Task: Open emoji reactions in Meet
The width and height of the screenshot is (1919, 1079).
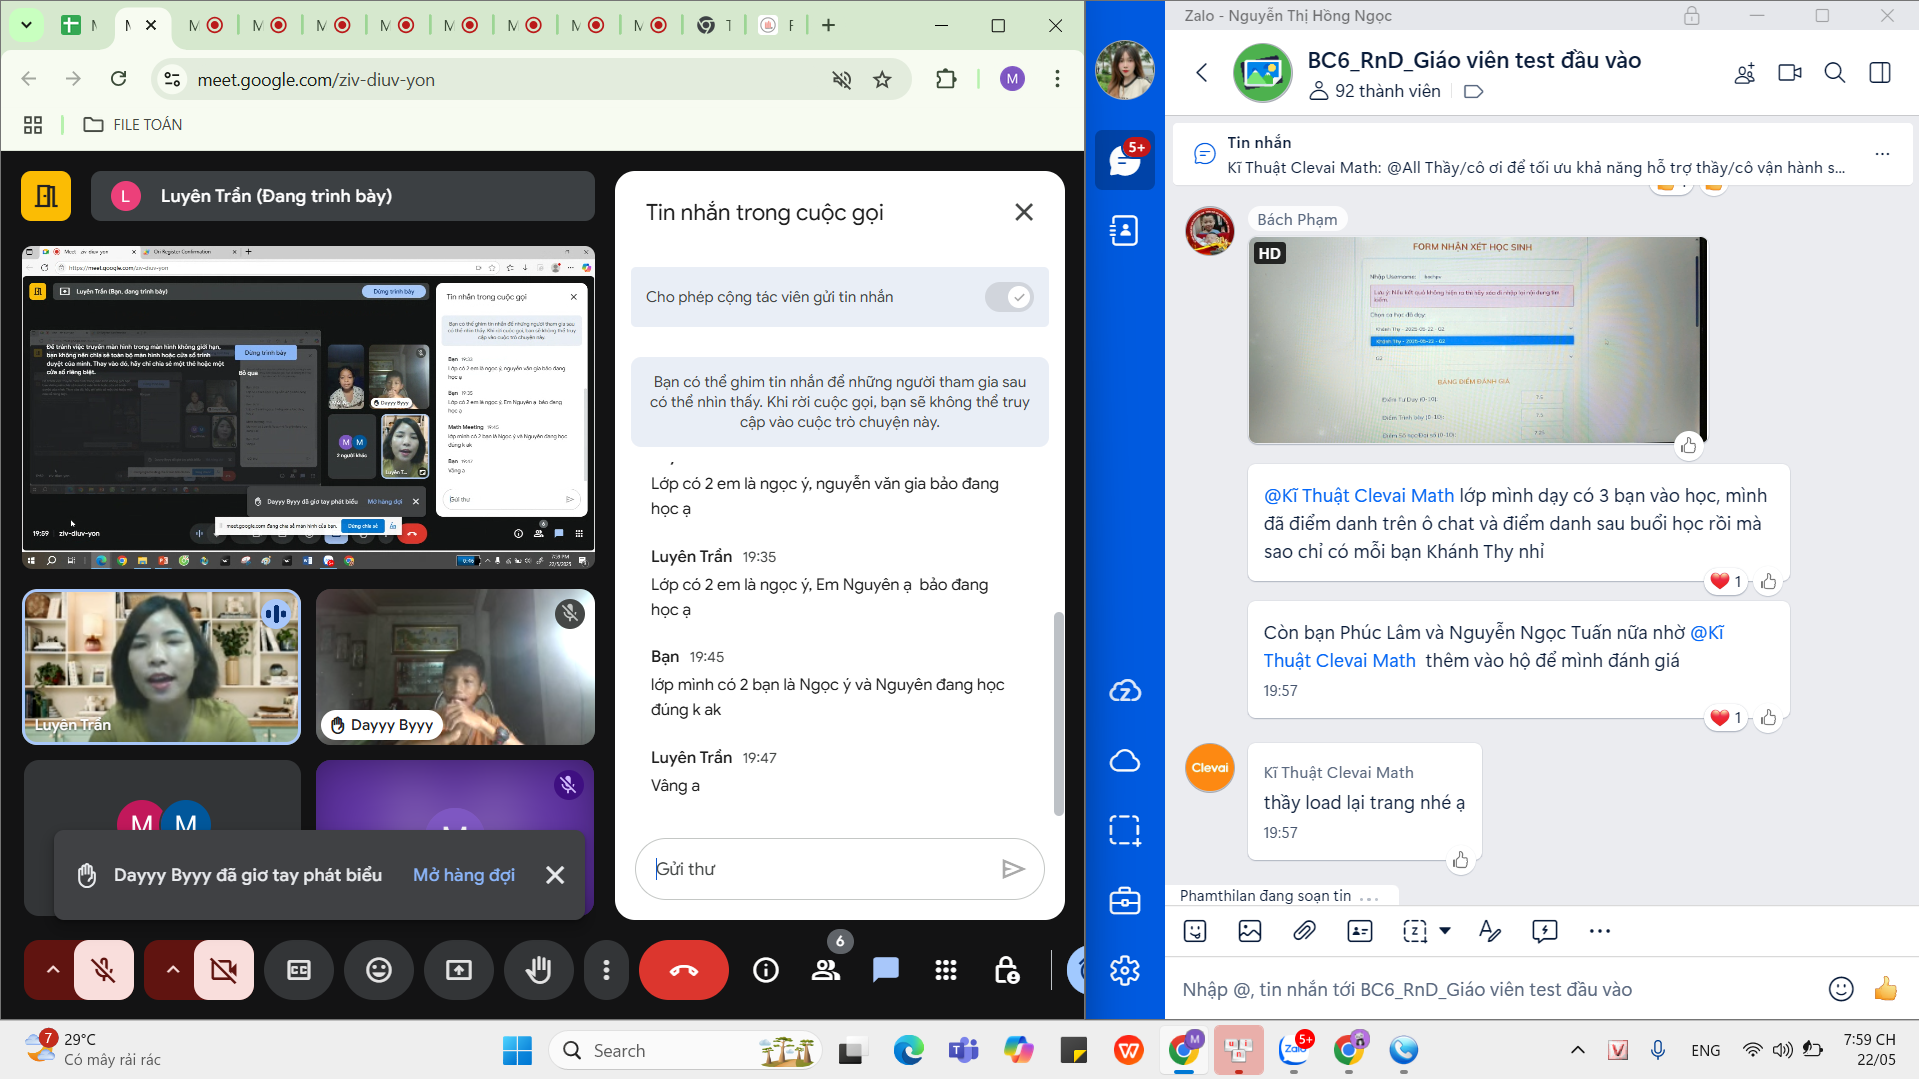Action: (x=379, y=970)
